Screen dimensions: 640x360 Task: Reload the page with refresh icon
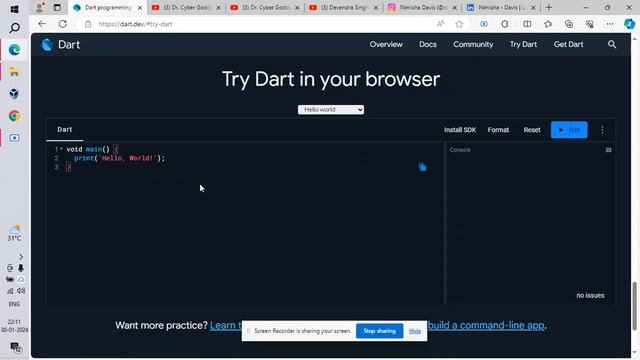coord(62,24)
